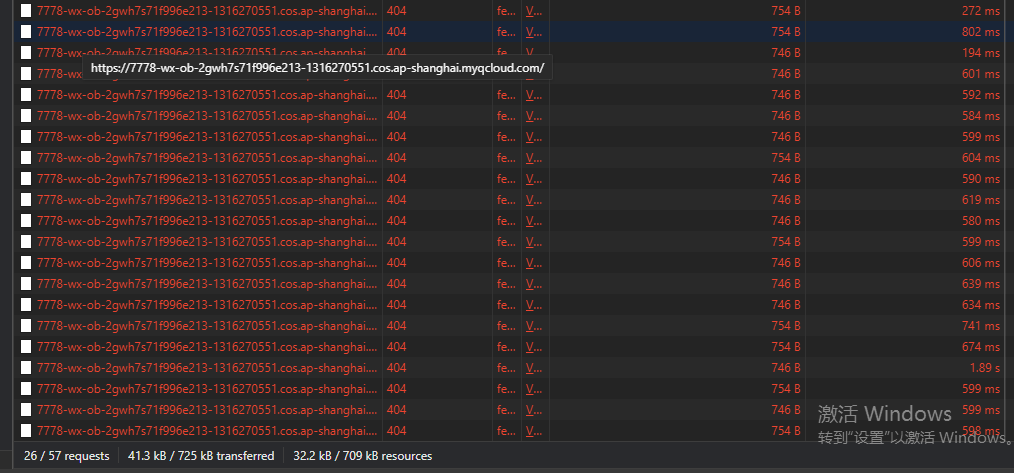Click the '601 ms' time value
This screenshot has width=1014, height=473.
tap(981, 74)
